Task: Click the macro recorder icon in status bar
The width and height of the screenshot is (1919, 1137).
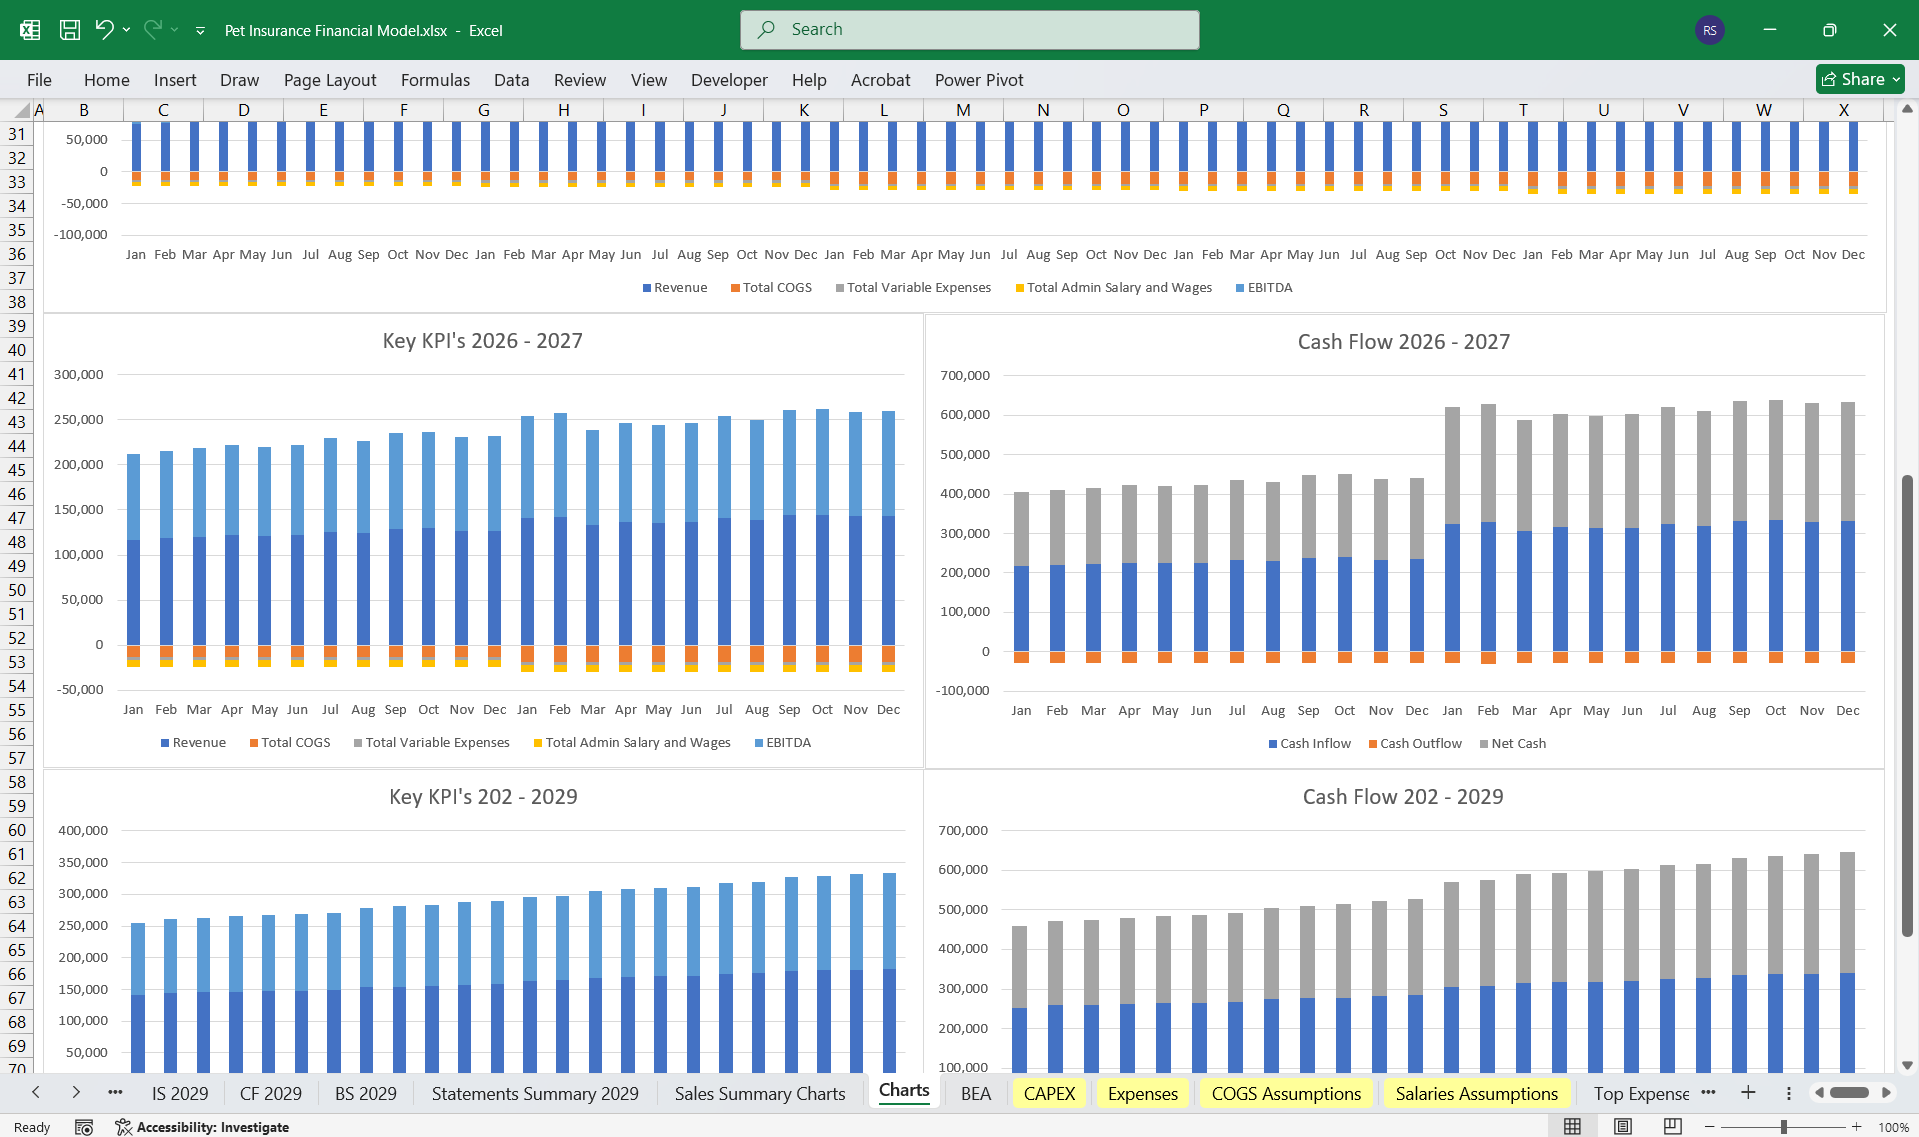Action: [x=84, y=1127]
